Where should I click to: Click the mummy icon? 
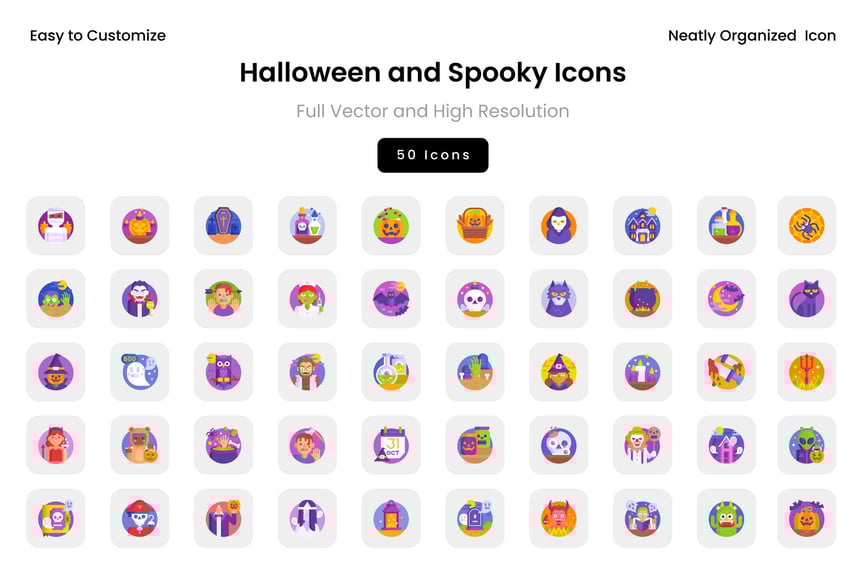coord(56,225)
